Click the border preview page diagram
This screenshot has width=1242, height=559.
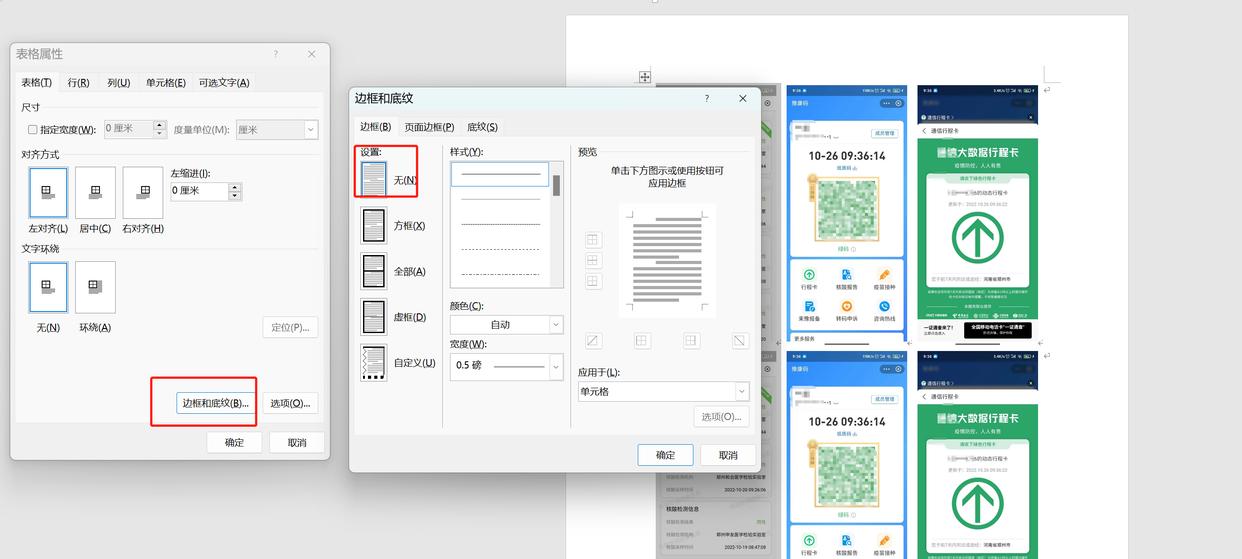pyautogui.click(x=667, y=259)
